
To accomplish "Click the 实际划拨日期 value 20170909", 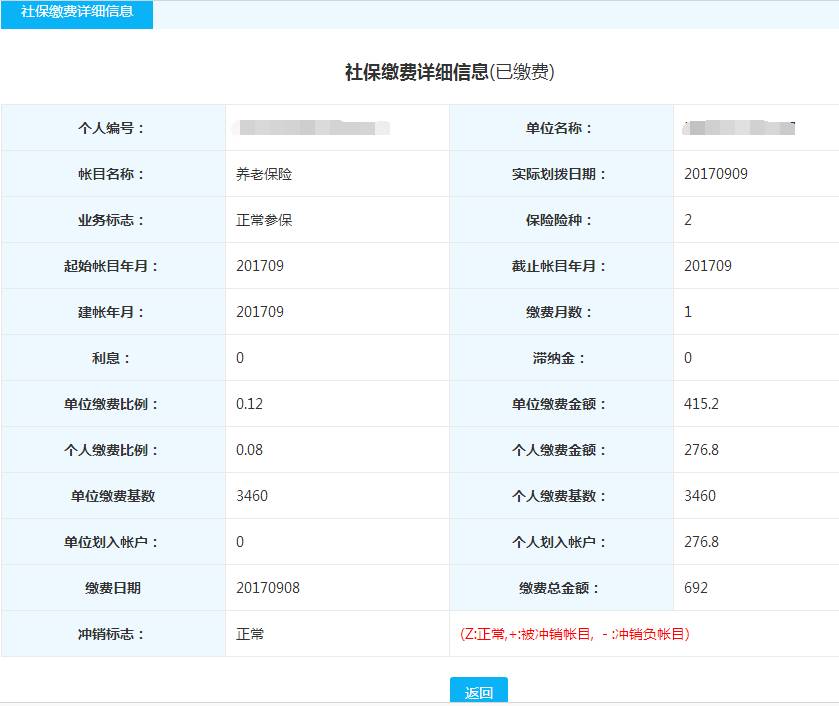I will [x=716, y=174].
